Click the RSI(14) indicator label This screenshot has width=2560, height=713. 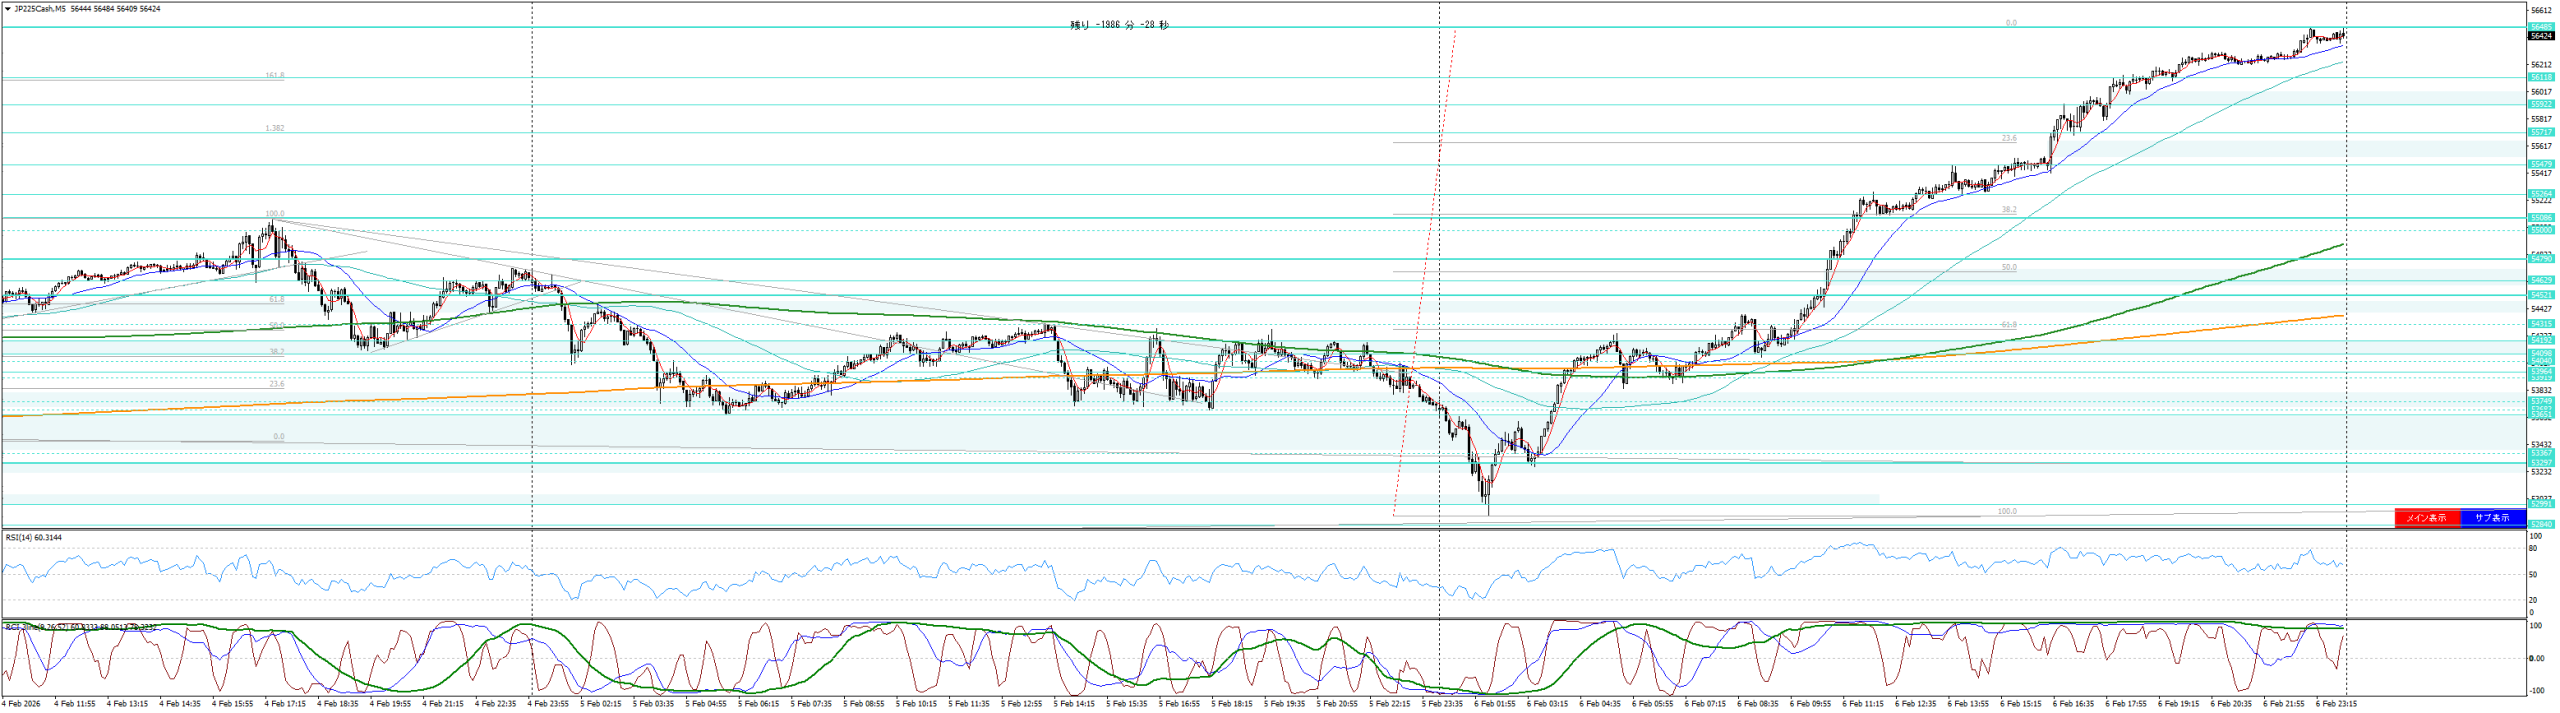[33, 538]
